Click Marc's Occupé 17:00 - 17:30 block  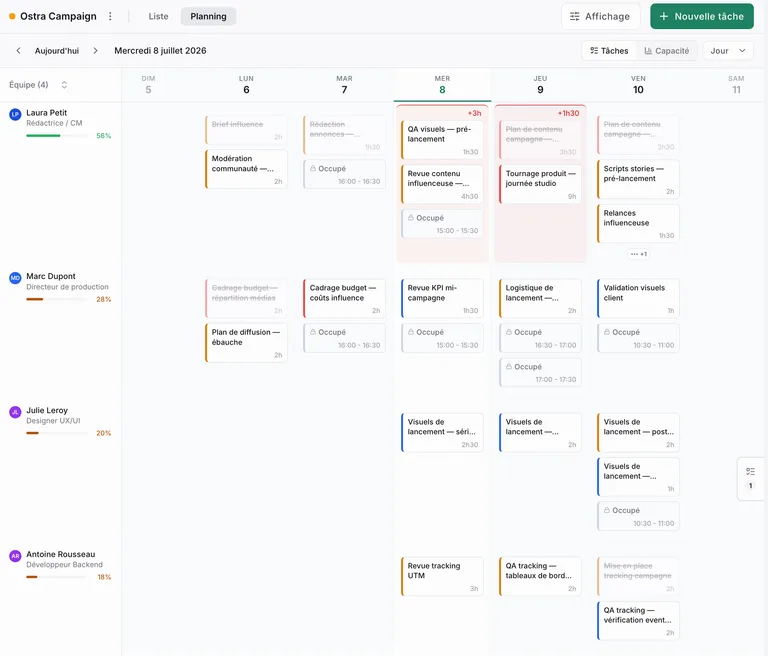[x=540, y=373]
